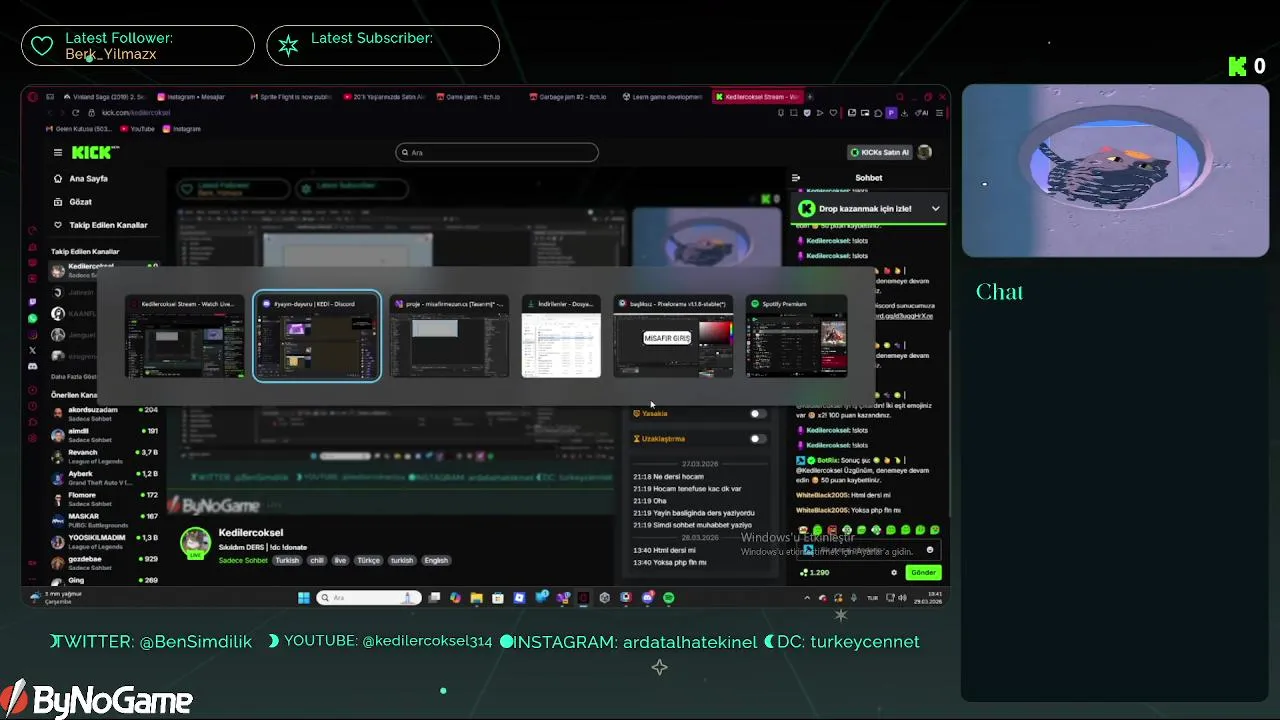This screenshot has width=1280, height=720.
Task: Click the green Gönder chat button
Action: (x=923, y=573)
